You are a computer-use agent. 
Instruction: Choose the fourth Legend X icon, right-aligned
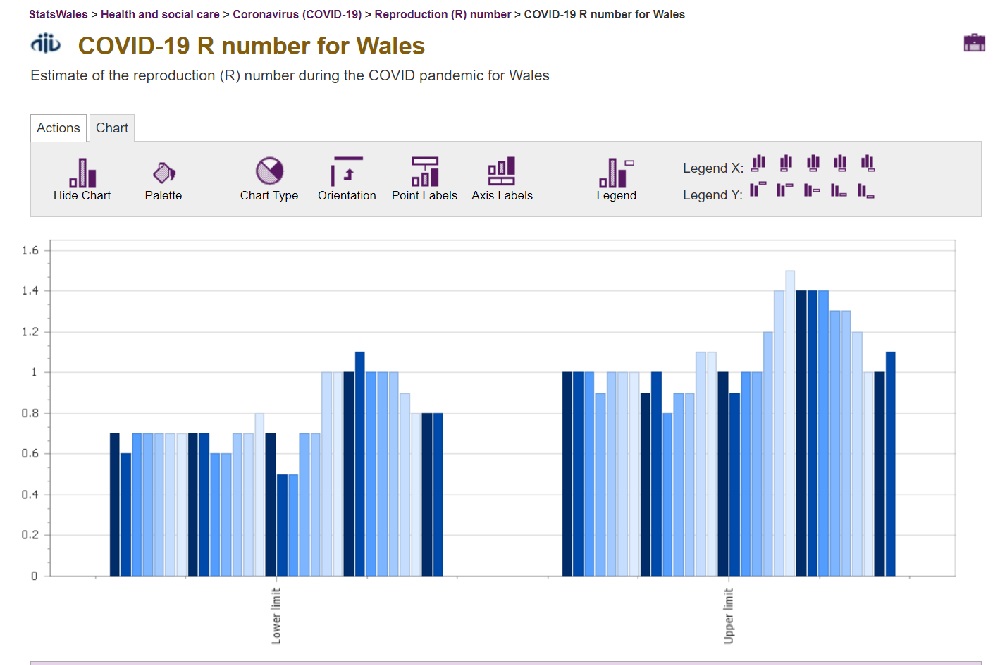pos(840,163)
